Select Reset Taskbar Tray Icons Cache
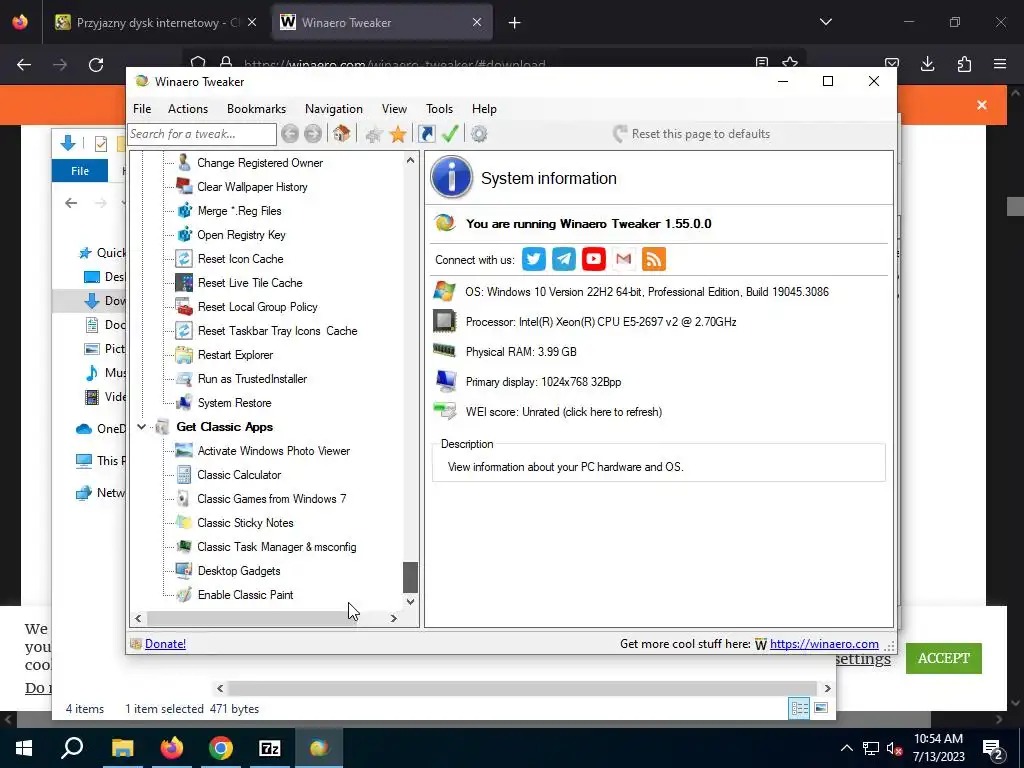This screenshot has height=768, width=1024. (x=278, y=331)
